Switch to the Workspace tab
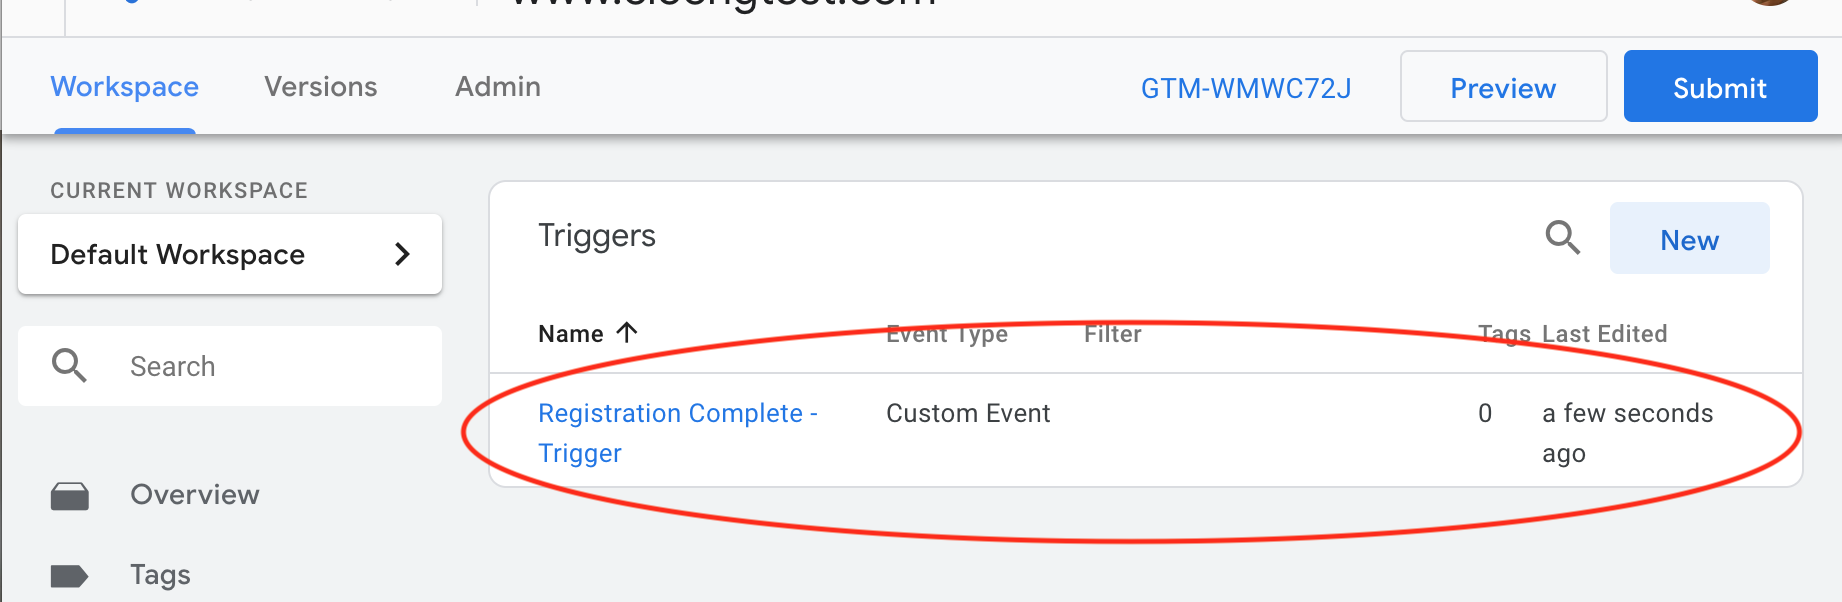 [x=125, y=87]
